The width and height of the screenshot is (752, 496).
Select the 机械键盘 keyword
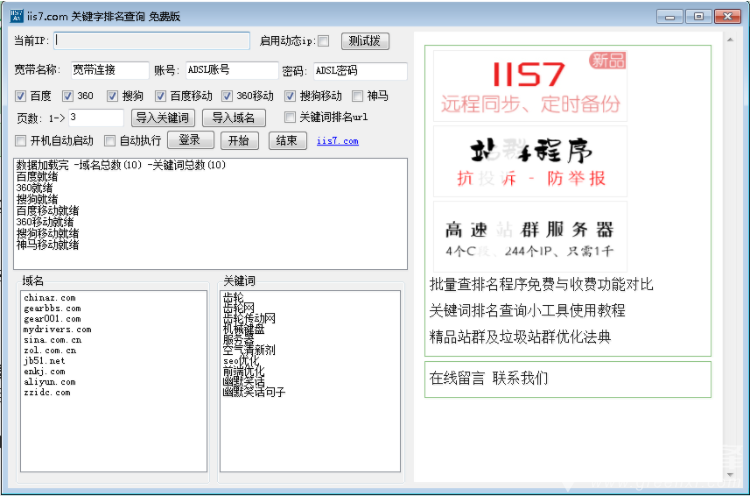244,329
